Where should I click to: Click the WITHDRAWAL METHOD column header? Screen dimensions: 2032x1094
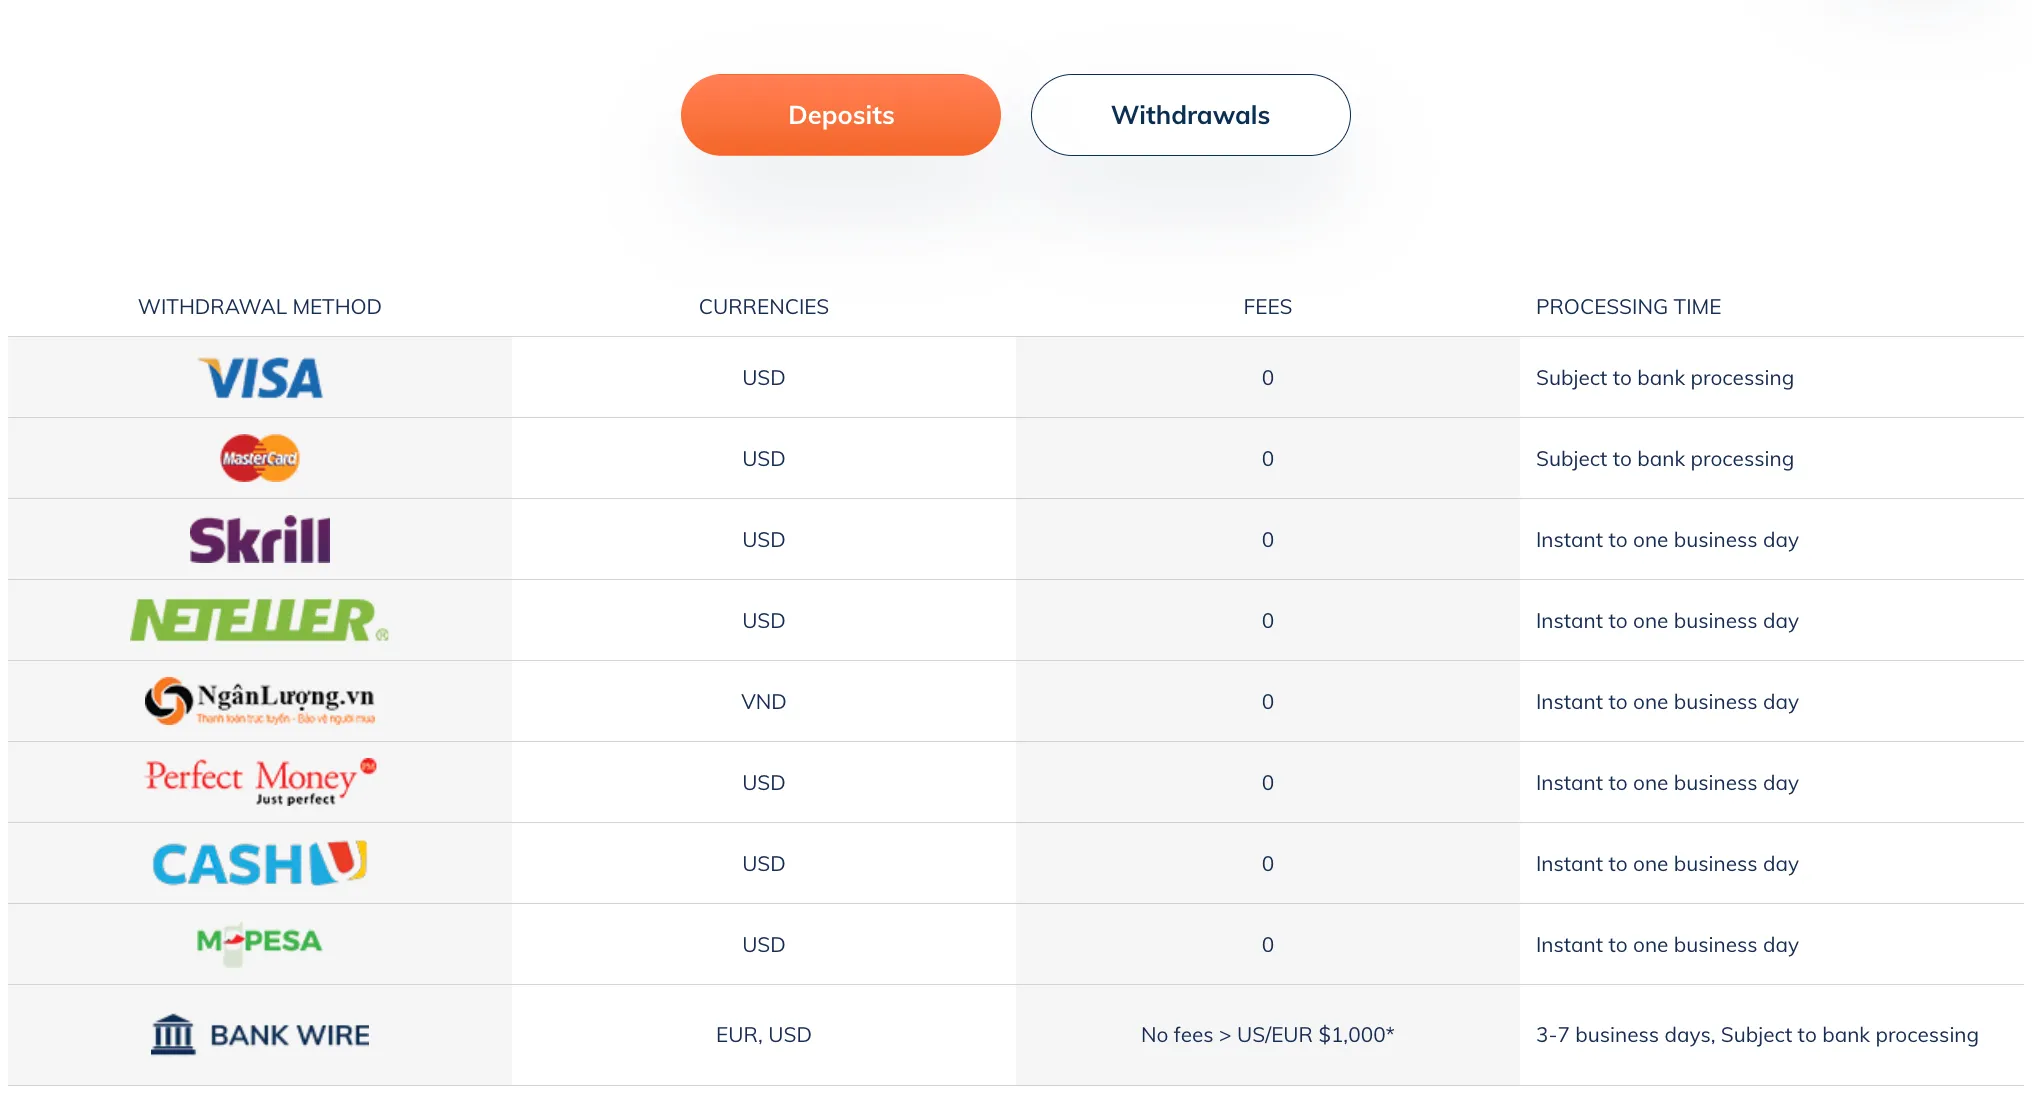[260, 307]
